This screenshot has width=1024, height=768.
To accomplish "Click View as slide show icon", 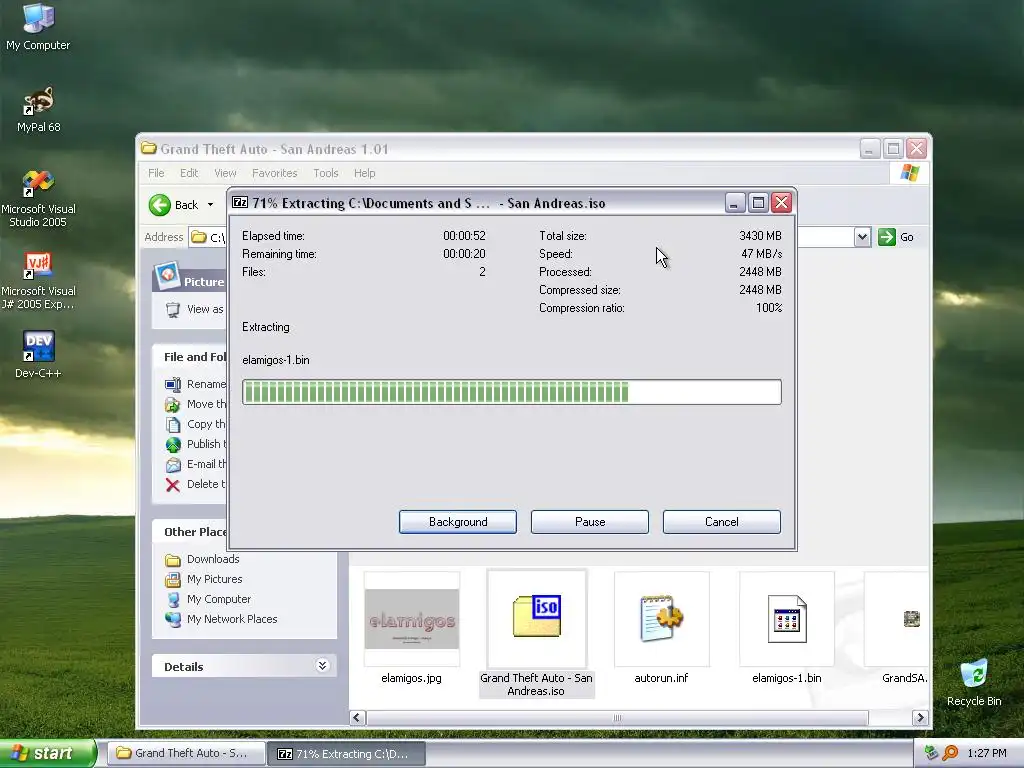I will point(172,310).
